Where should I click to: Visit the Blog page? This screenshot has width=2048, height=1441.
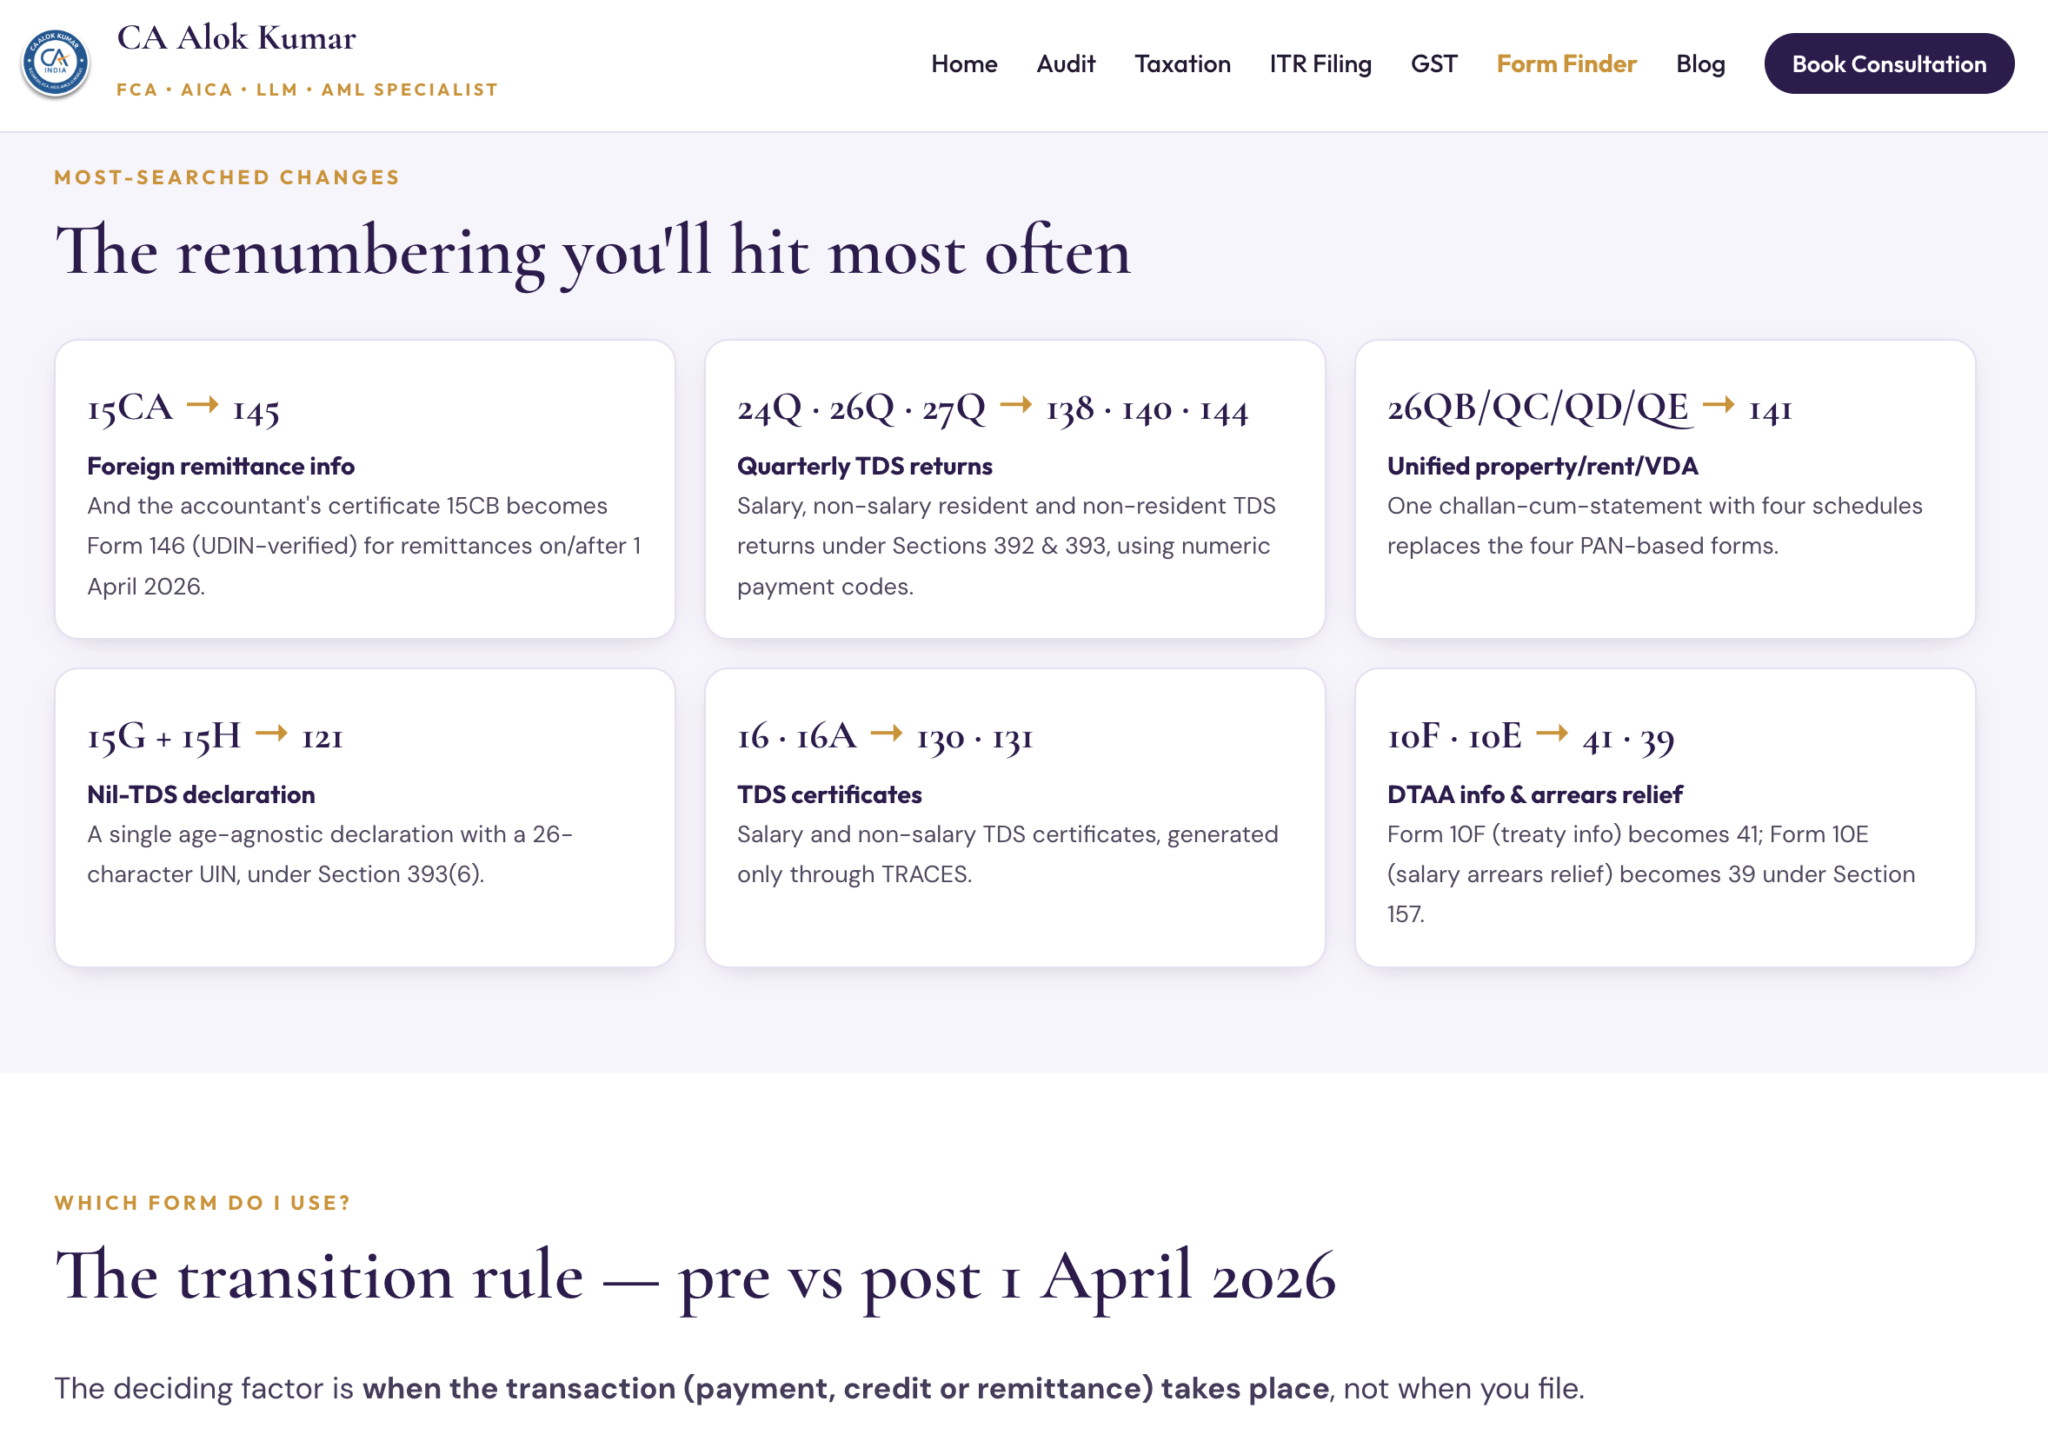click(x=1701, y=64)
